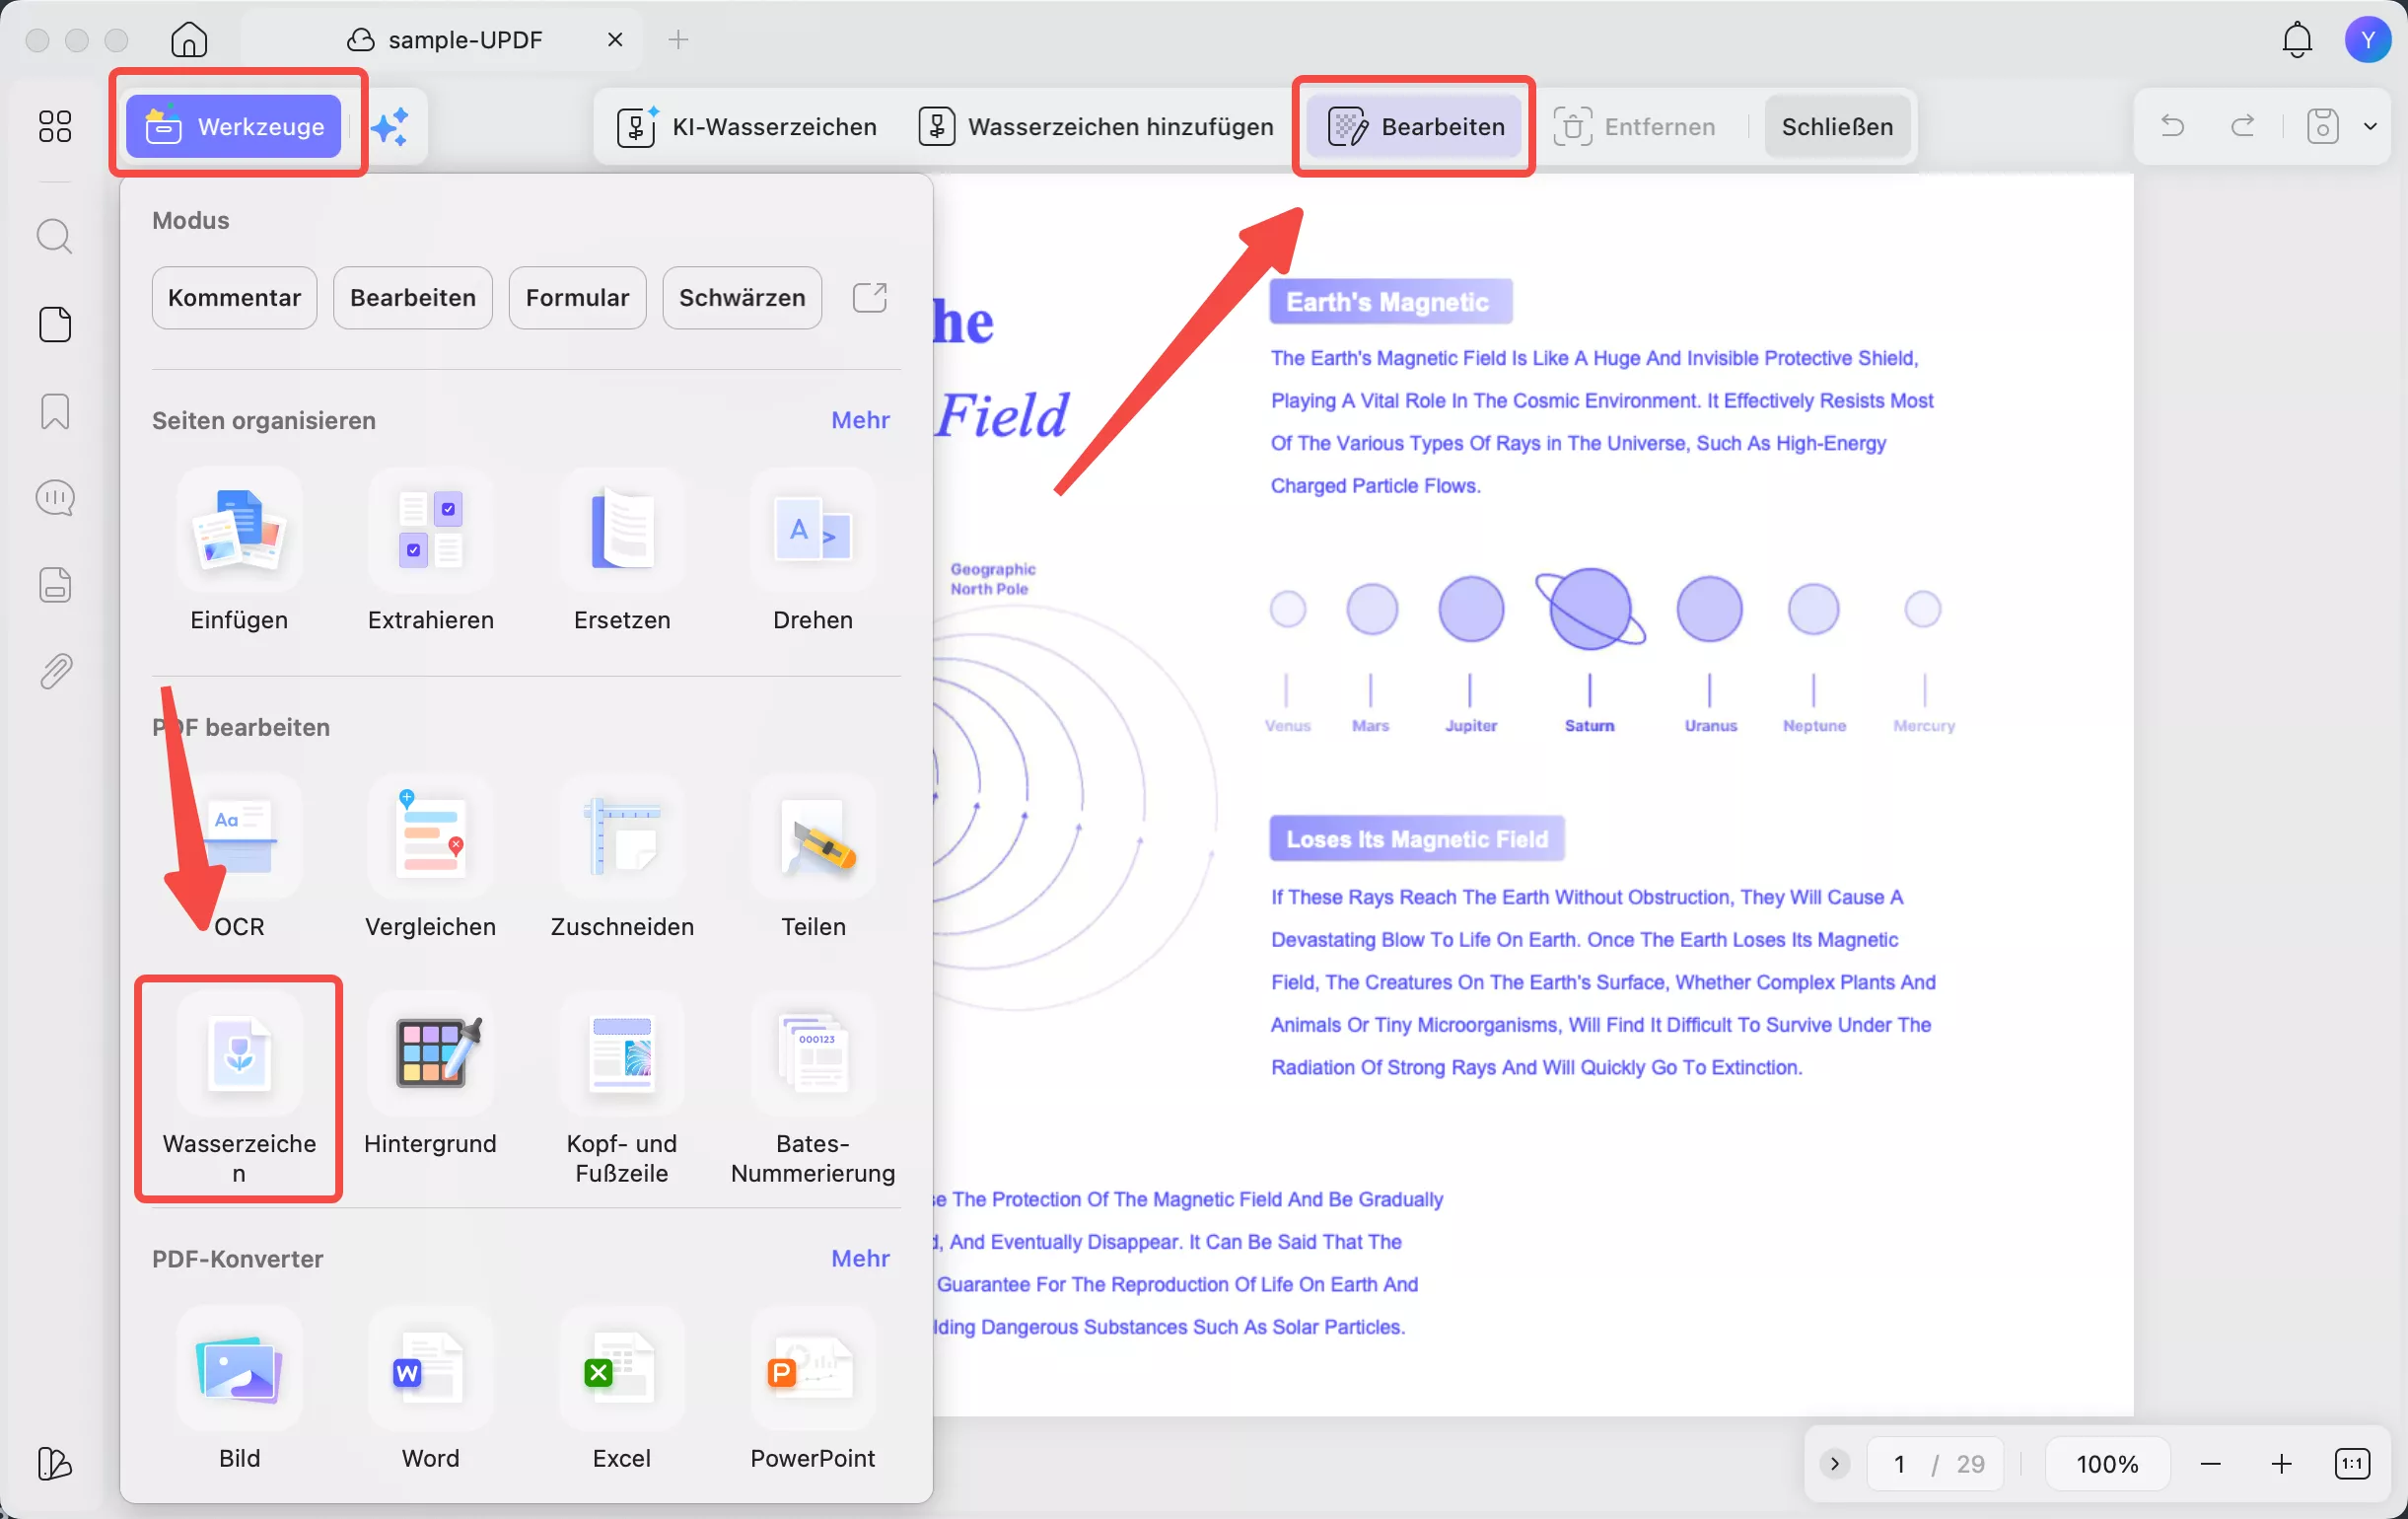Open the Teilen split tool
Screen dimensions: 2408x1519
pos(813,859)
